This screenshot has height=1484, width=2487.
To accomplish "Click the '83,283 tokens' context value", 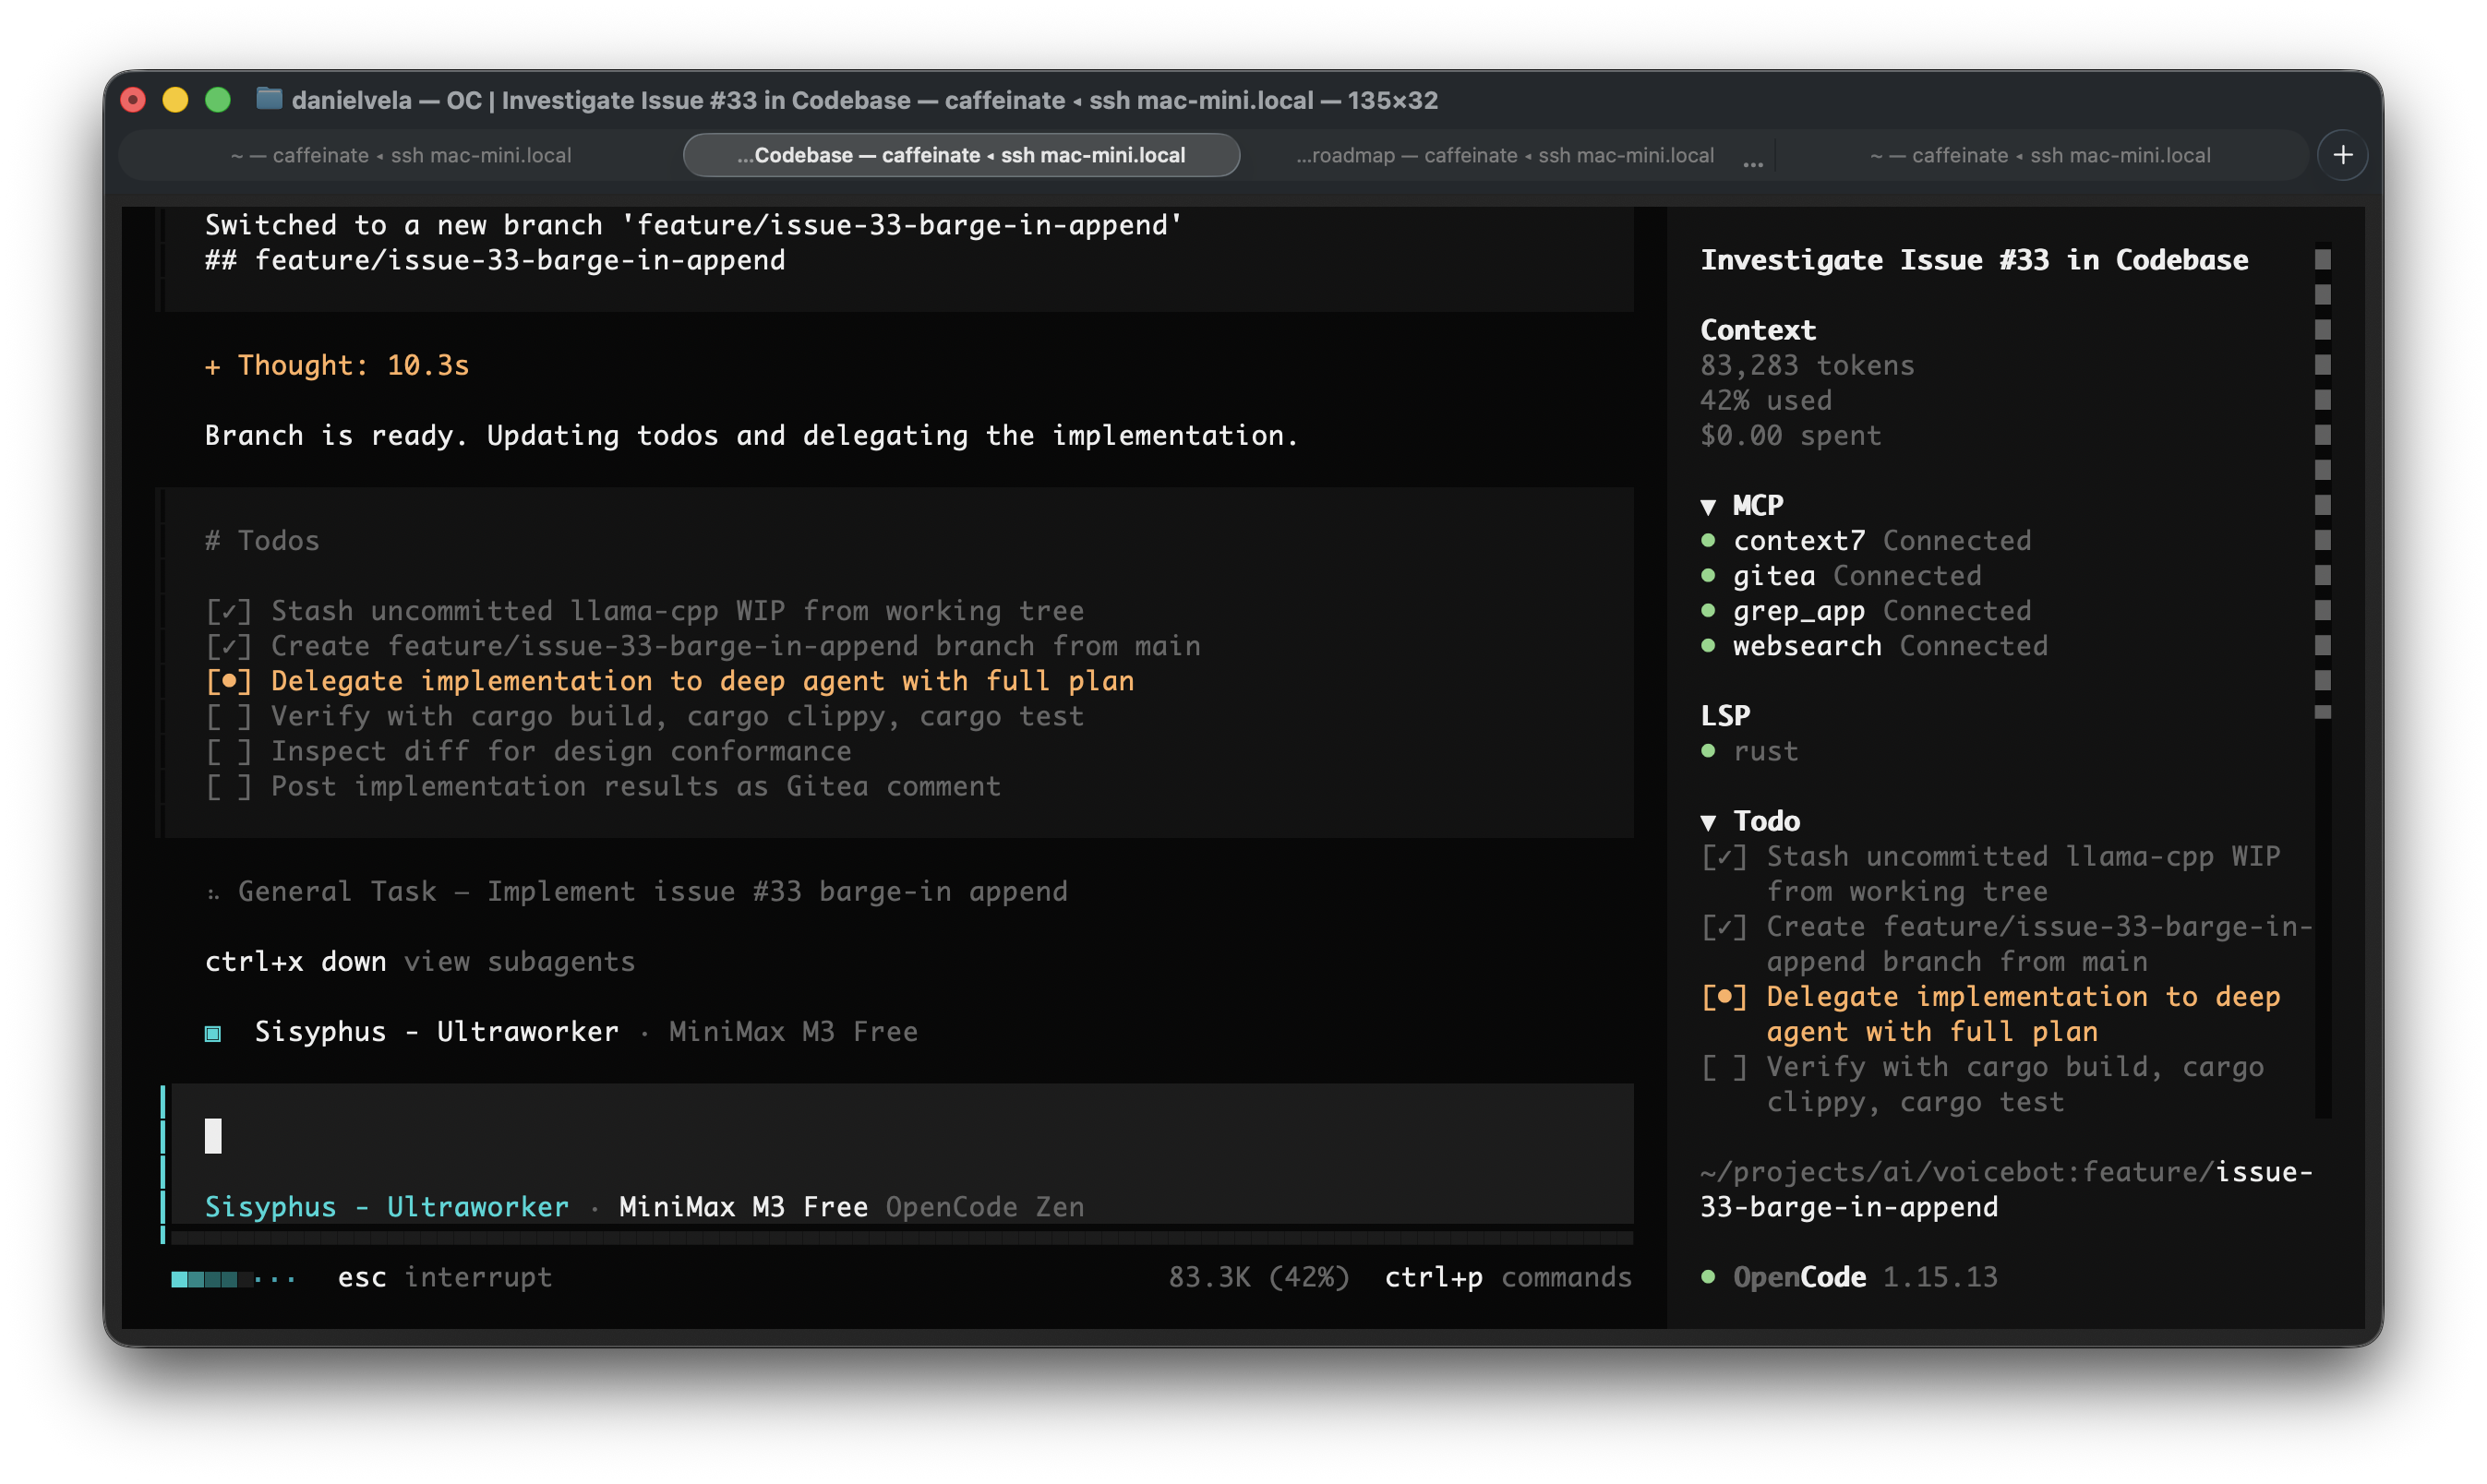I will pos(1807,366).
